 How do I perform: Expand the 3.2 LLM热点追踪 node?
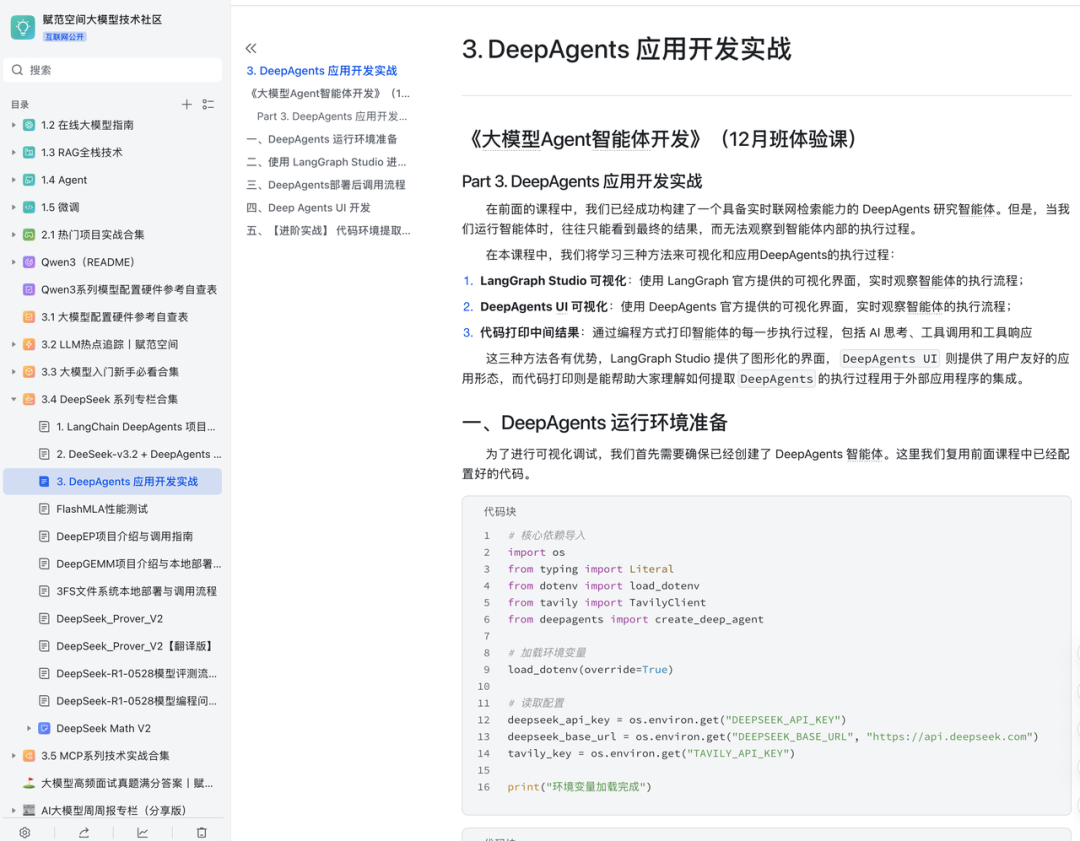(x=13, y=344)
